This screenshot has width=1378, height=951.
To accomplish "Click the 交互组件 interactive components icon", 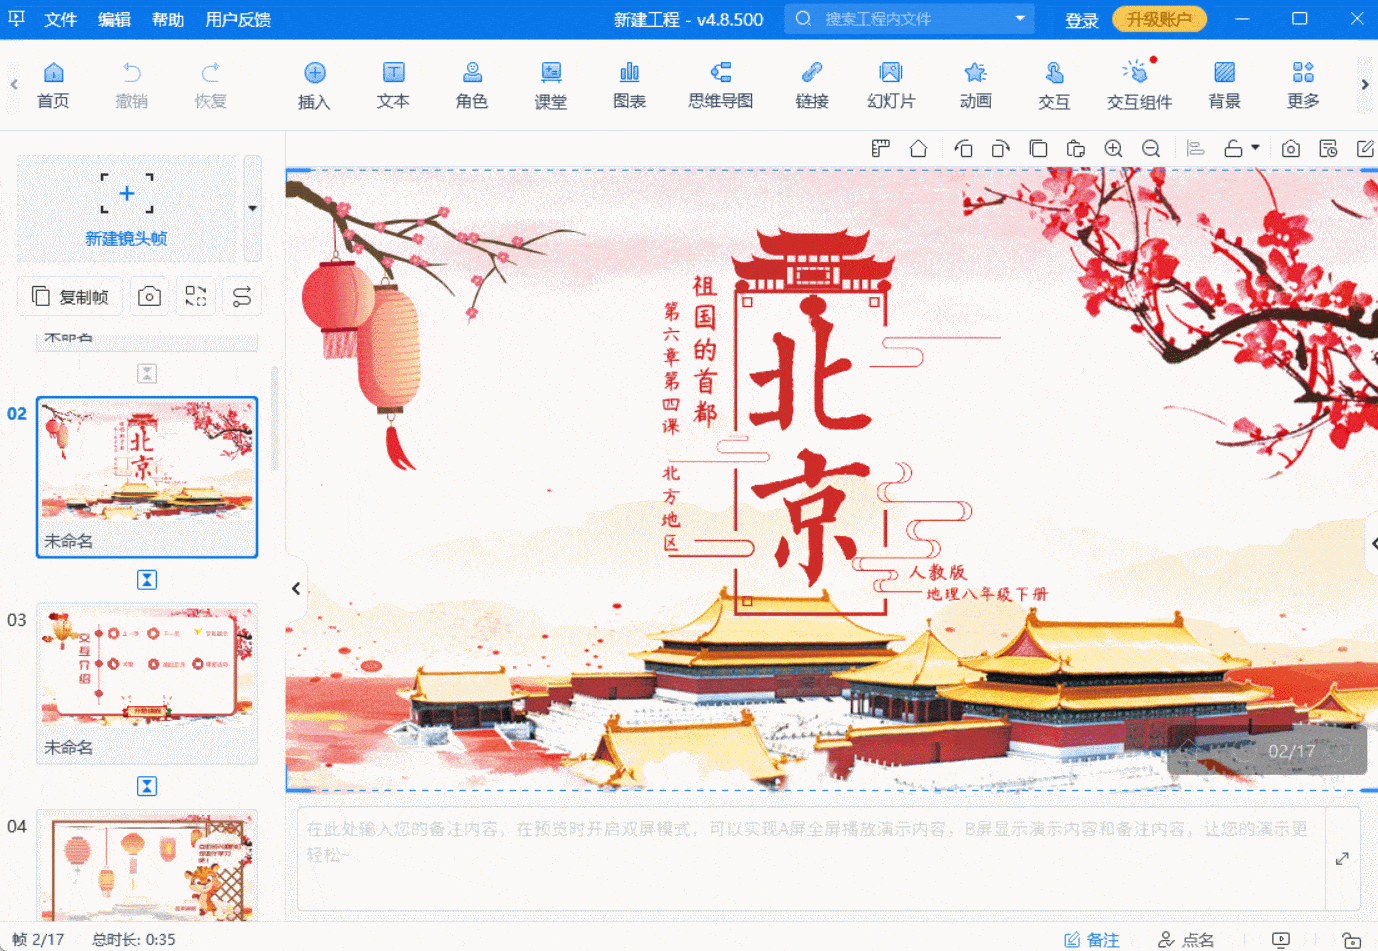I will pyautogui.click(x=1139, y=85).
